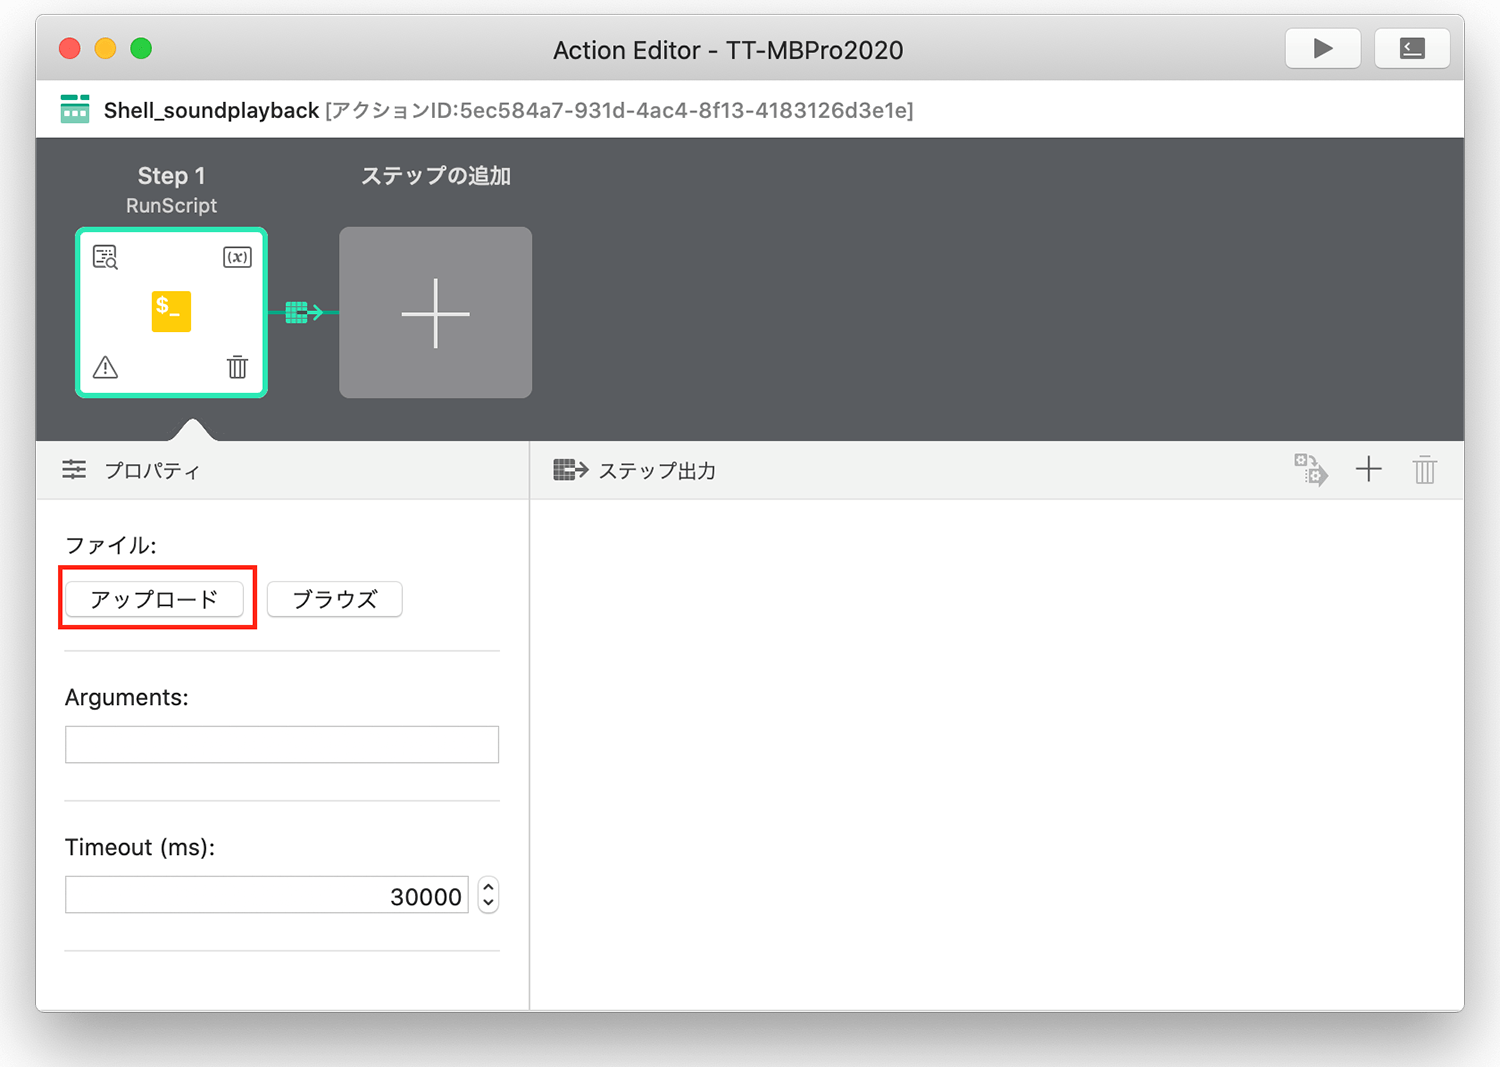The width and height of the screenshot is (1500, 1067).
Task: Click the ステップの追加 label
Action: pyautogui.click(x=436, y=176)
